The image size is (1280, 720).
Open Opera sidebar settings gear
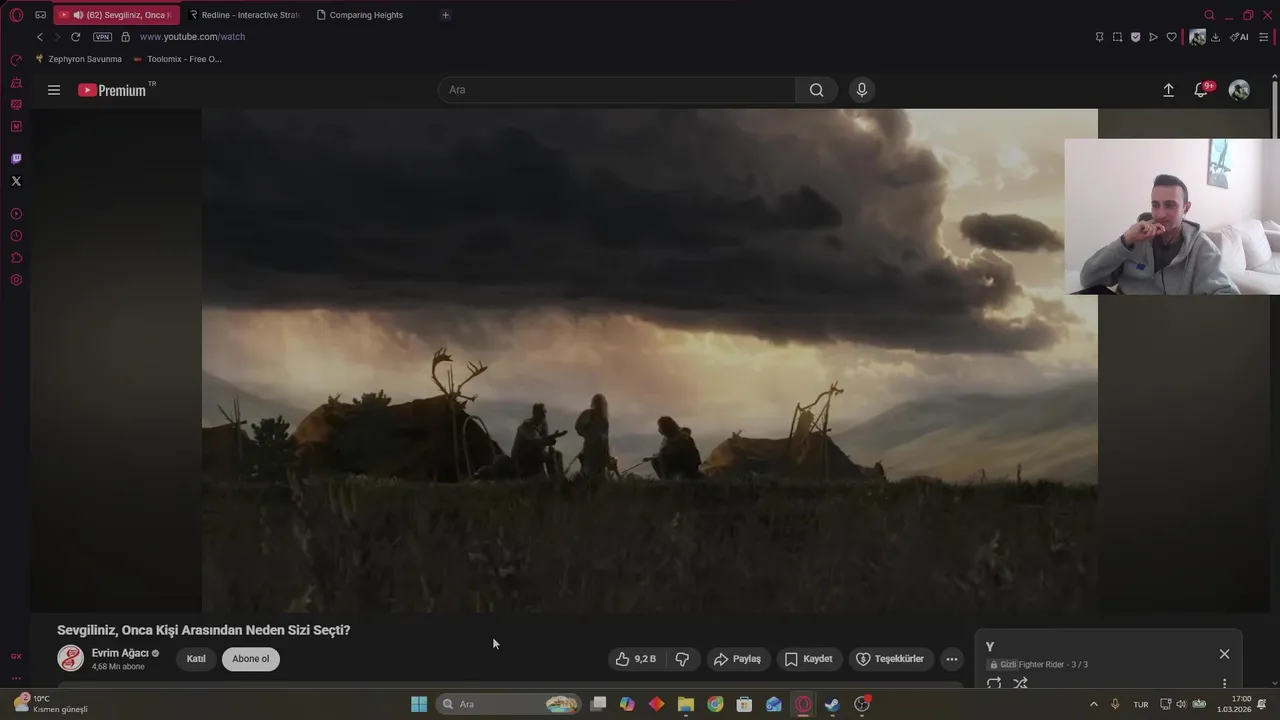click(16, 280)
